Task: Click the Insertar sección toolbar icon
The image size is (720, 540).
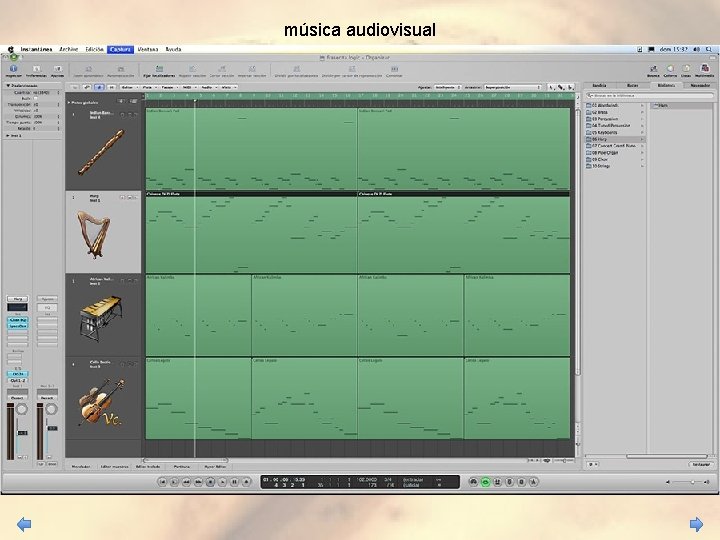Action: coord(252,69)
